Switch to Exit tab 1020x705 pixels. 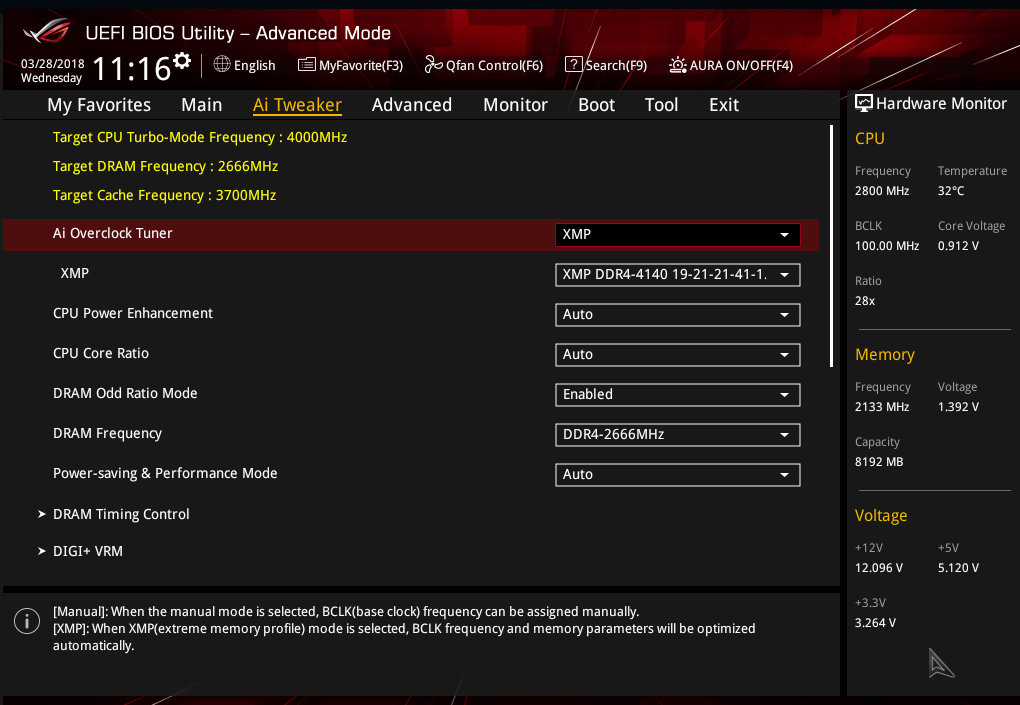[x=724, y=105]
